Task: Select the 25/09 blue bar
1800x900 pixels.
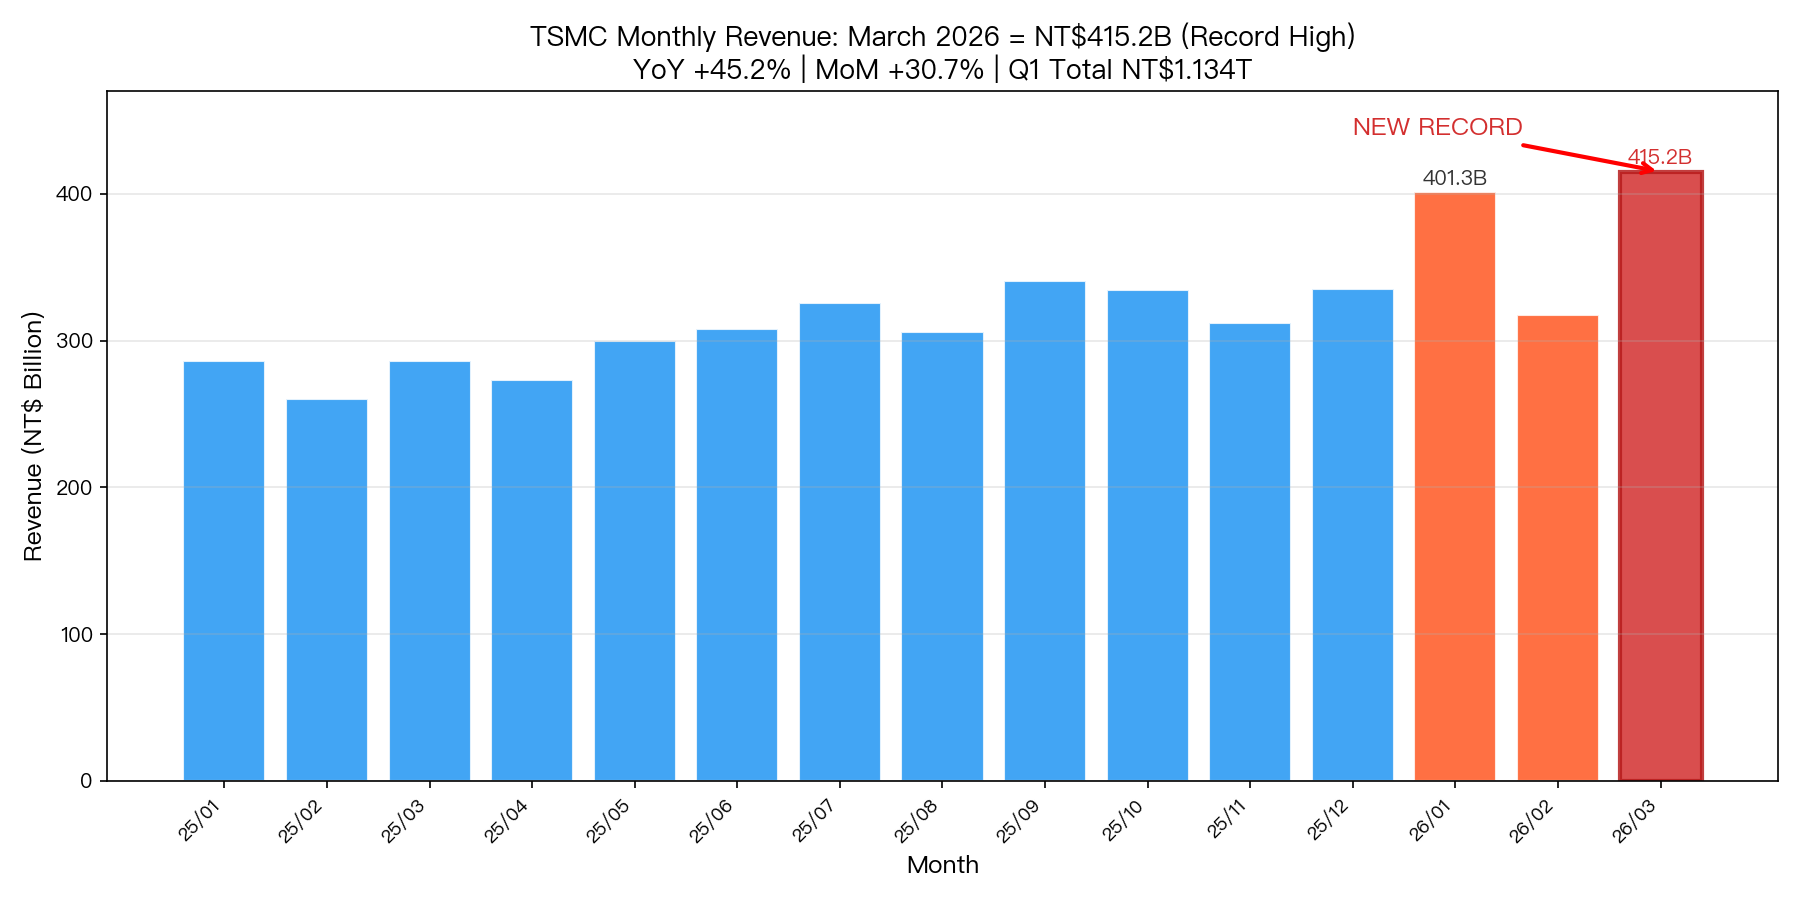Action: pos(1045,531)
